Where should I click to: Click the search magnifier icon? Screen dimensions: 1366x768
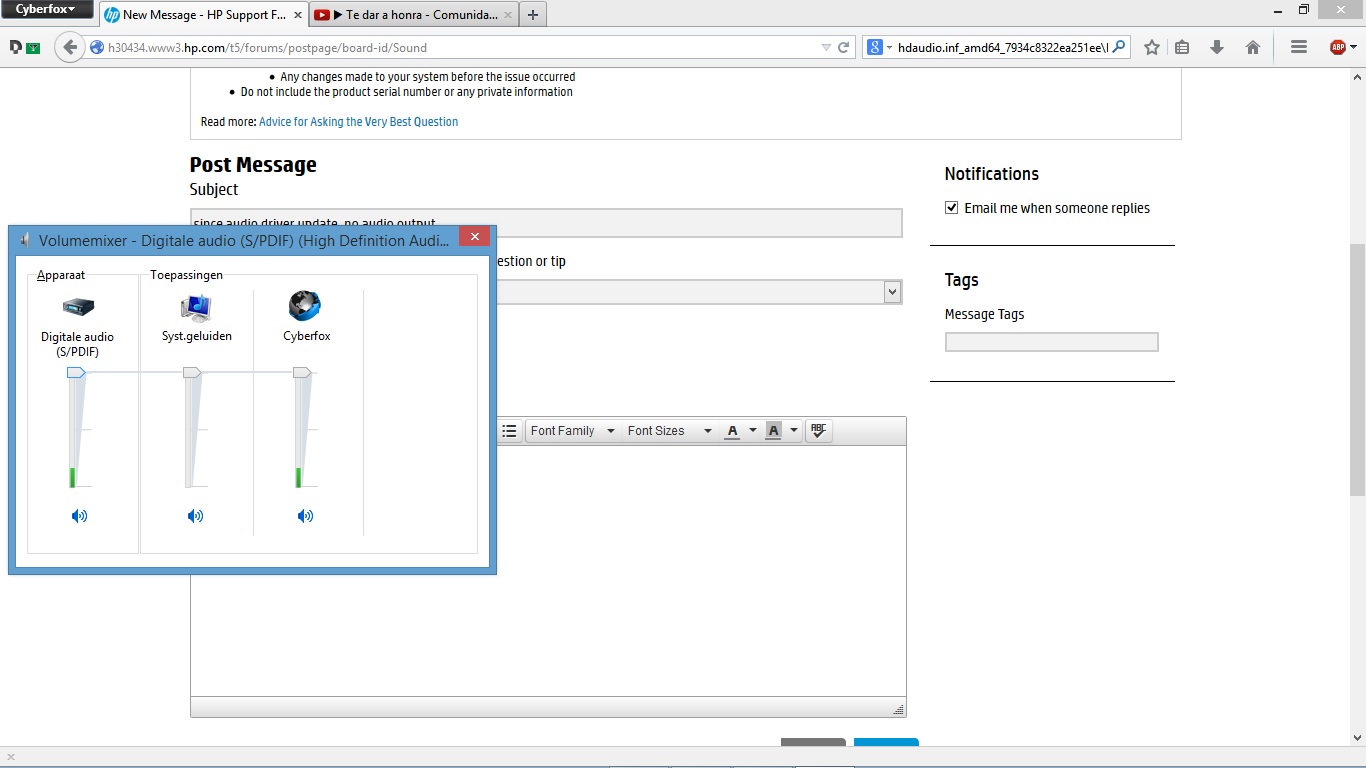[1119, 46]
